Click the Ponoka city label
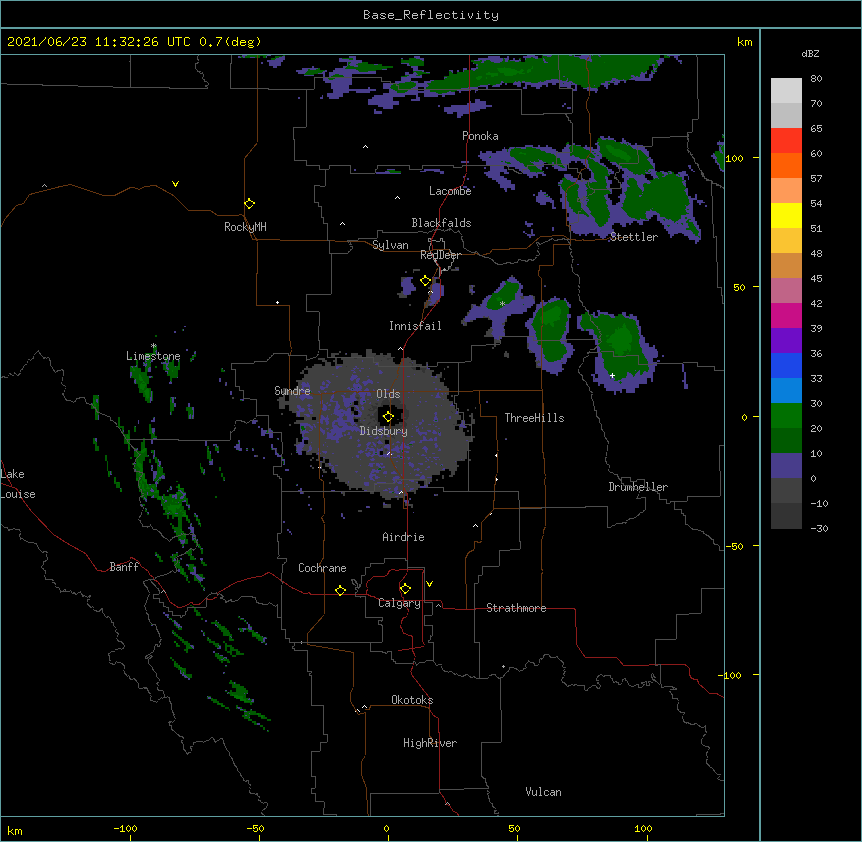Viewport: 862px width, 842px height. (x=480, y=136)
